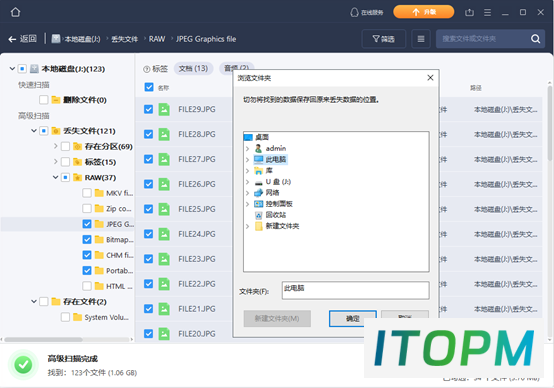
Task: Open the 文档 (13) tag tab
Action: pos(193,69)
